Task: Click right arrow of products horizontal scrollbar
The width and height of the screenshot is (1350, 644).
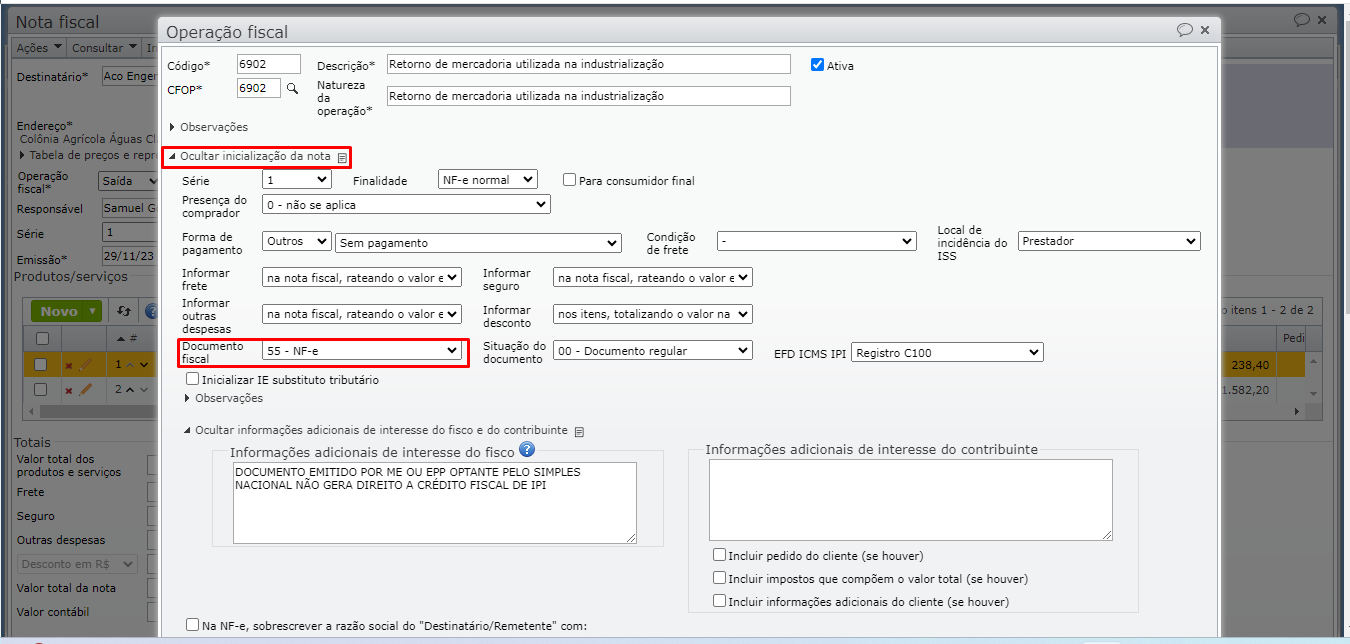Action: [1299, 411]
